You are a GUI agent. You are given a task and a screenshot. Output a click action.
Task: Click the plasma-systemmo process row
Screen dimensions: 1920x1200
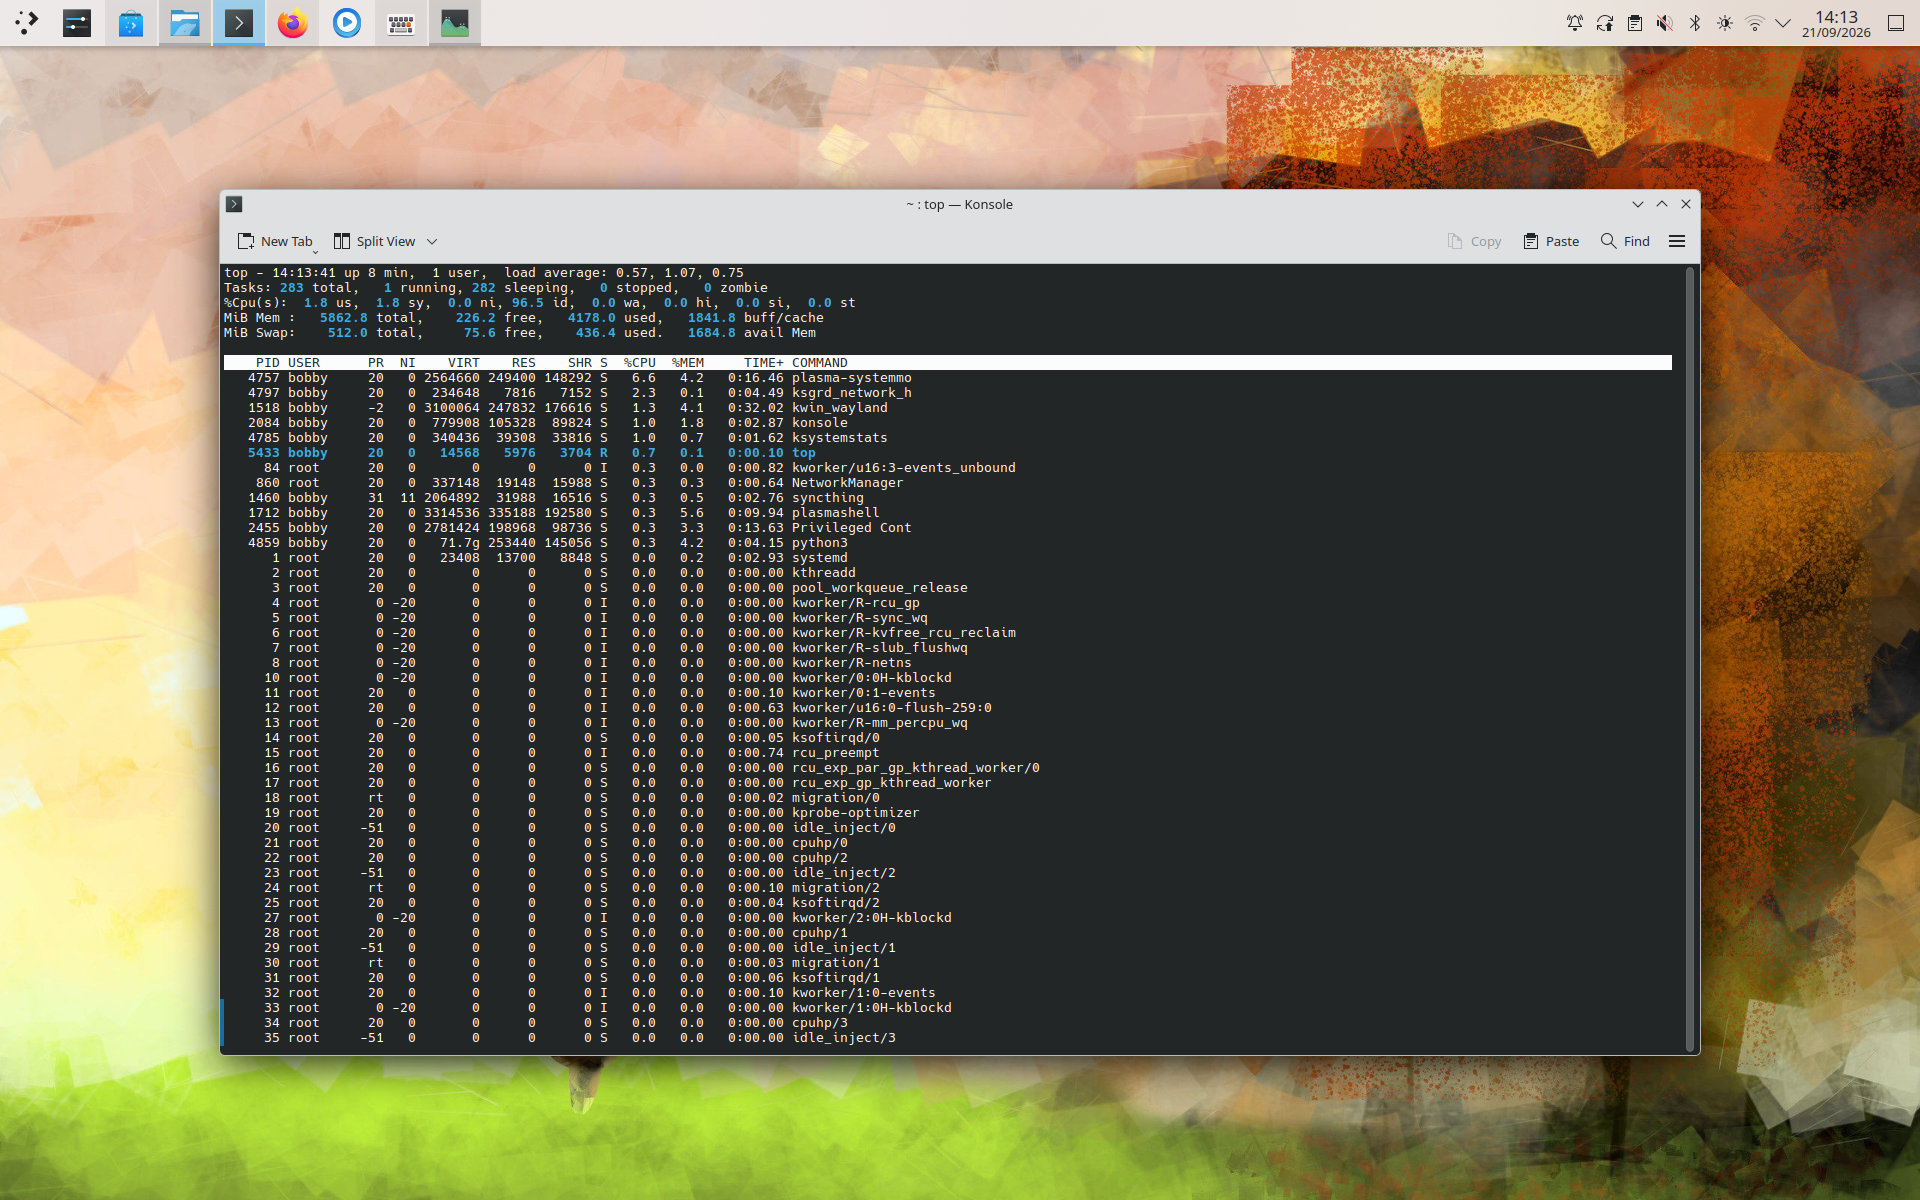(948, 378)
